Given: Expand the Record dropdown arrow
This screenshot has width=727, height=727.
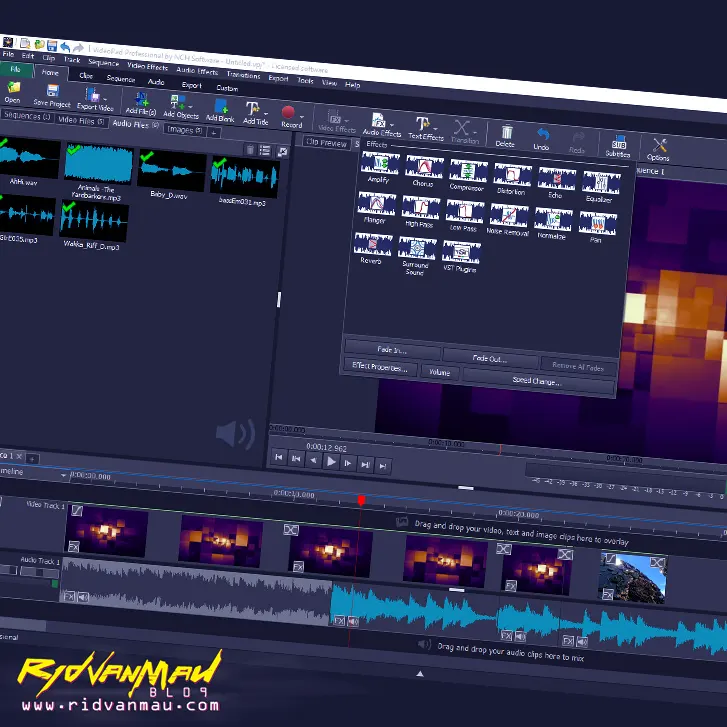Looking at the screenshot, I should pyautogui.click(x=302, y=117).
